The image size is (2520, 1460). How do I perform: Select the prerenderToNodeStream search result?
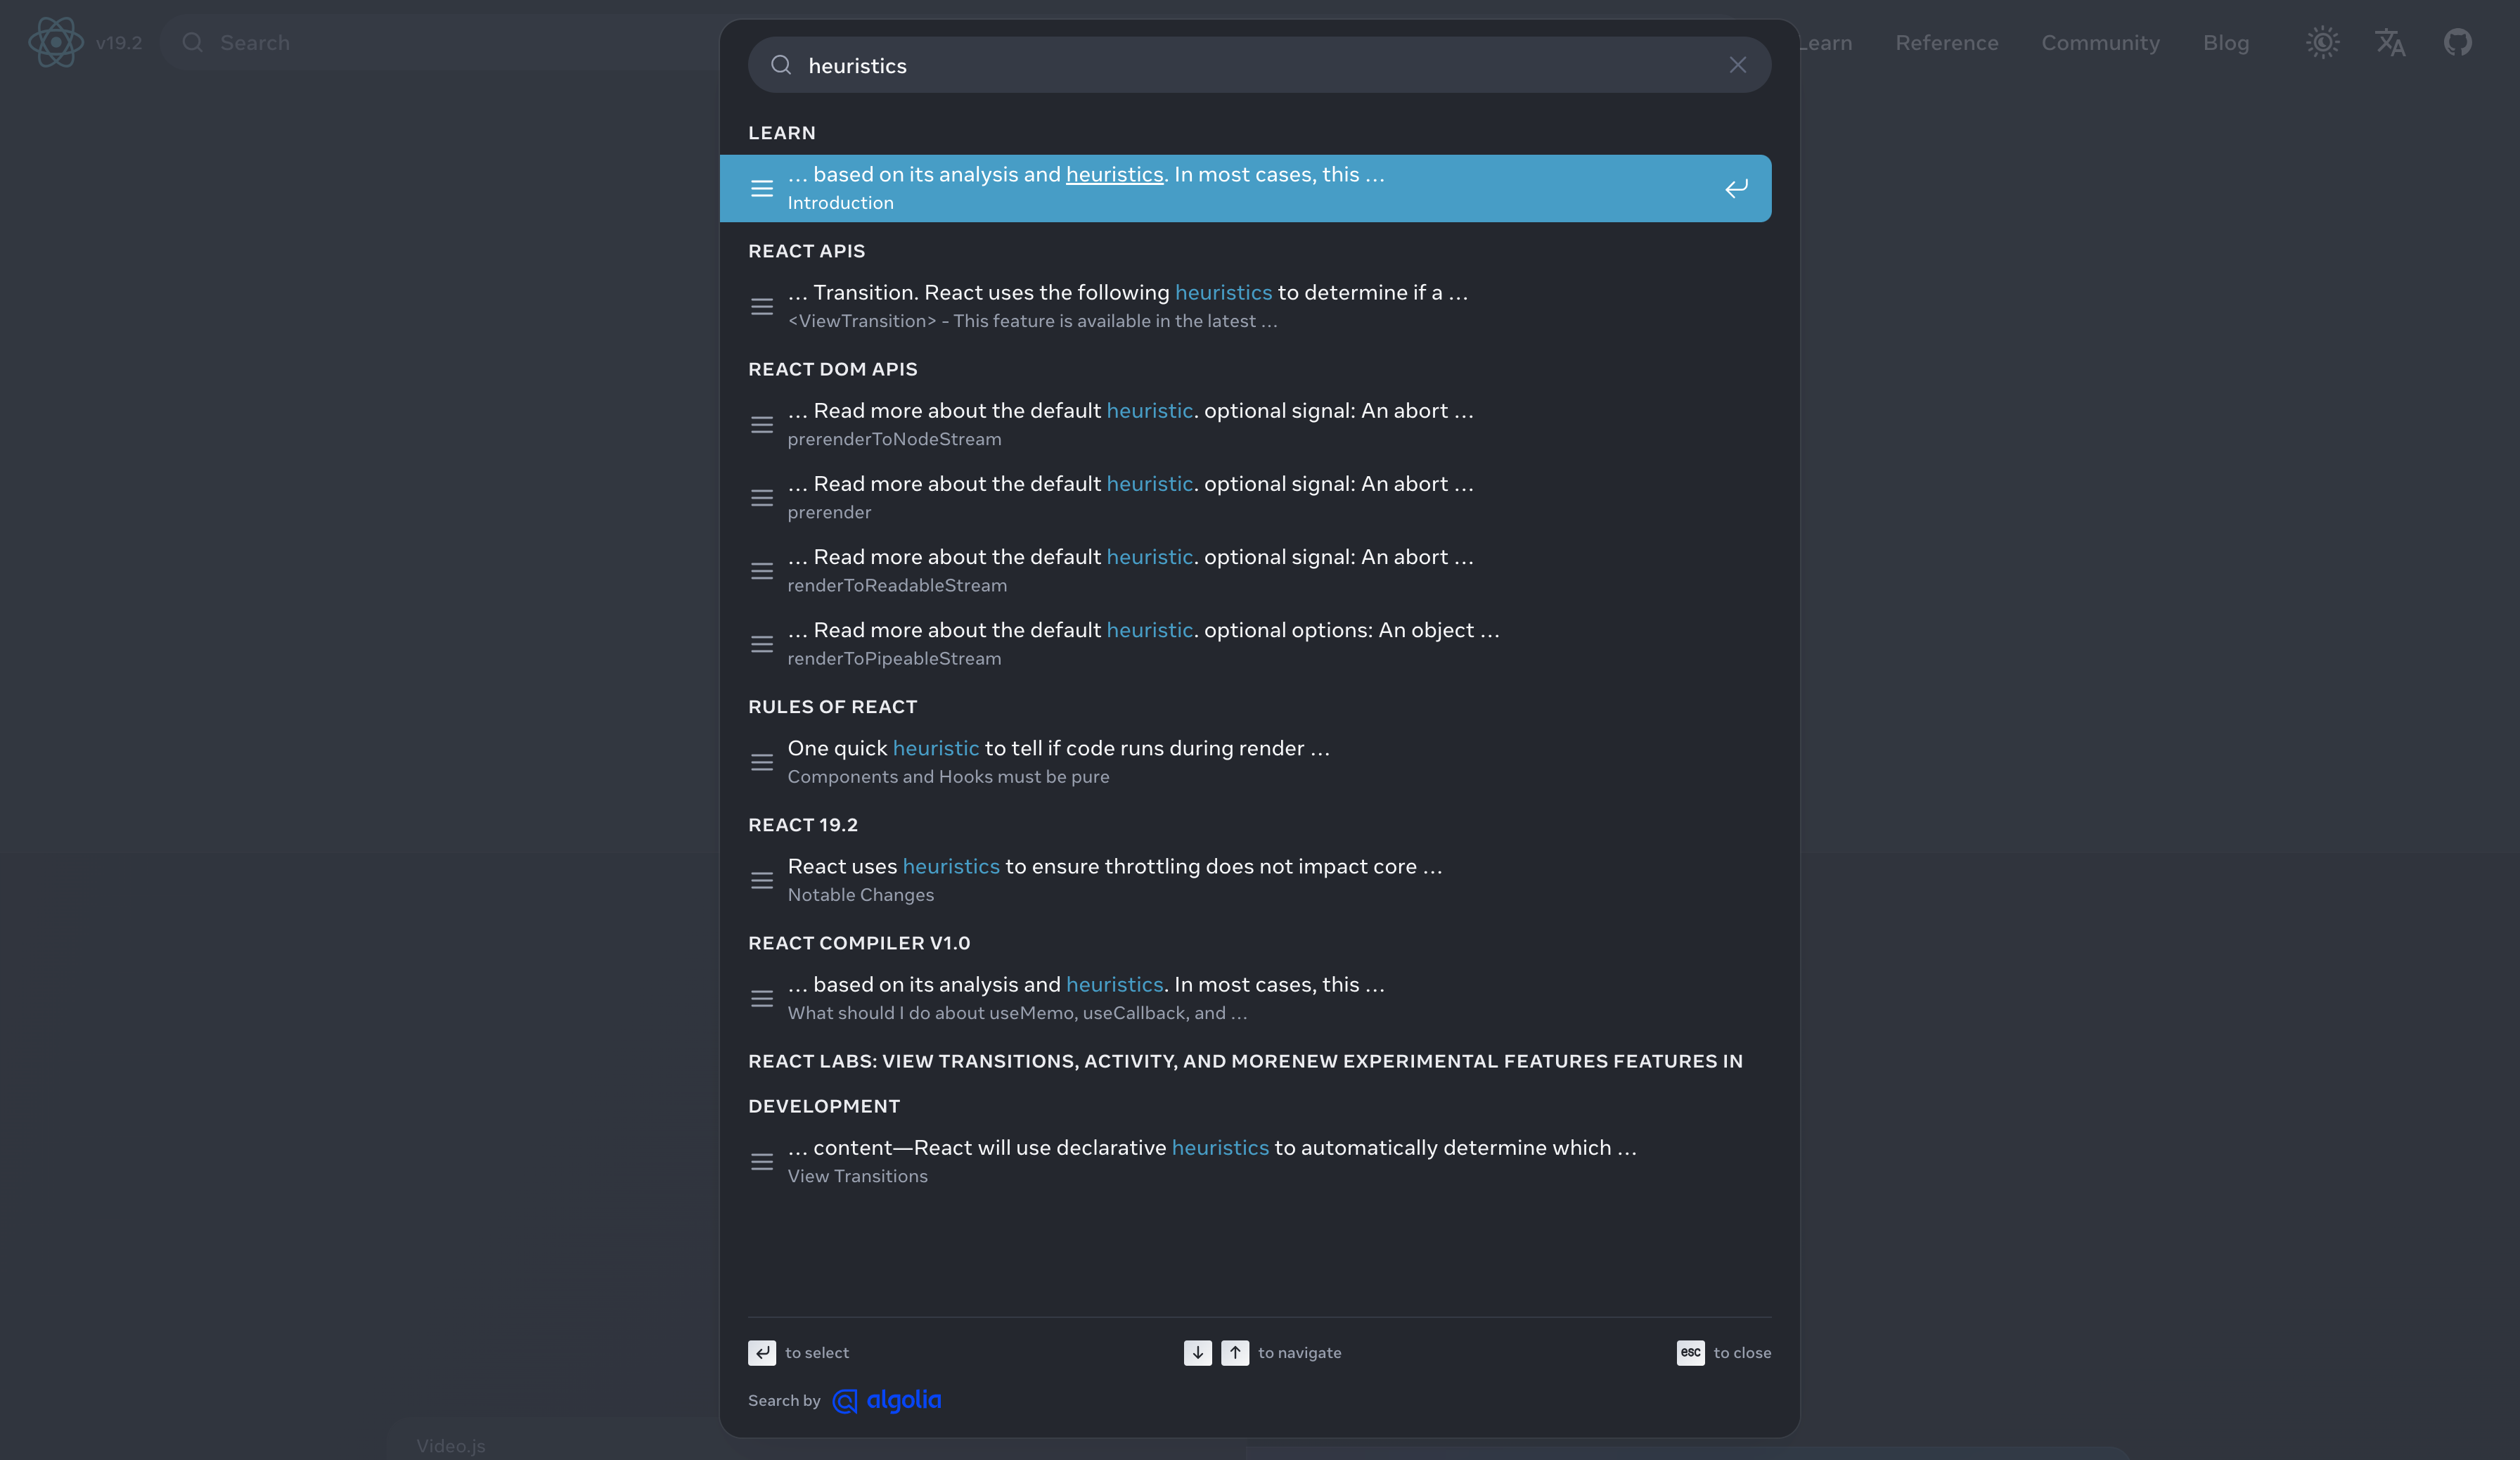point(1130,423)
